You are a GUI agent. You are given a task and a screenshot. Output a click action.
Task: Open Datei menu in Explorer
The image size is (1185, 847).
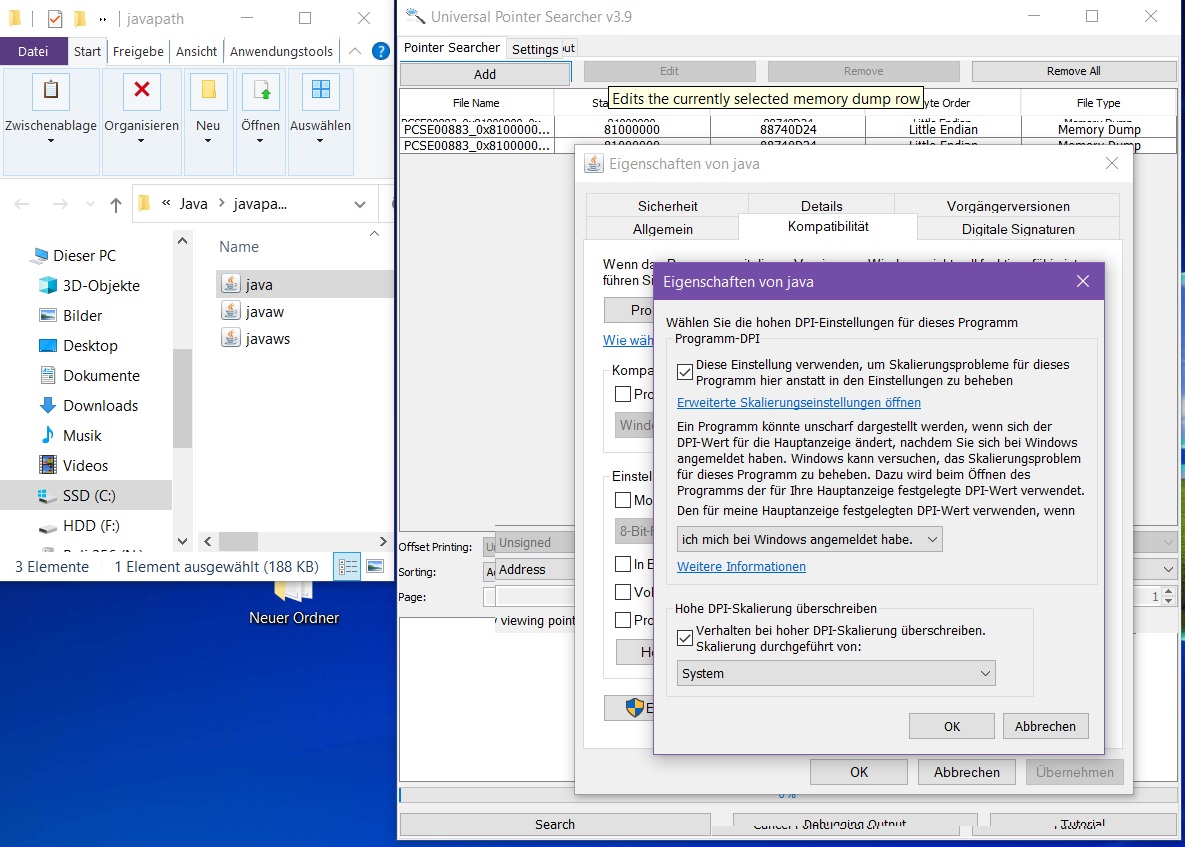[32, 51]
